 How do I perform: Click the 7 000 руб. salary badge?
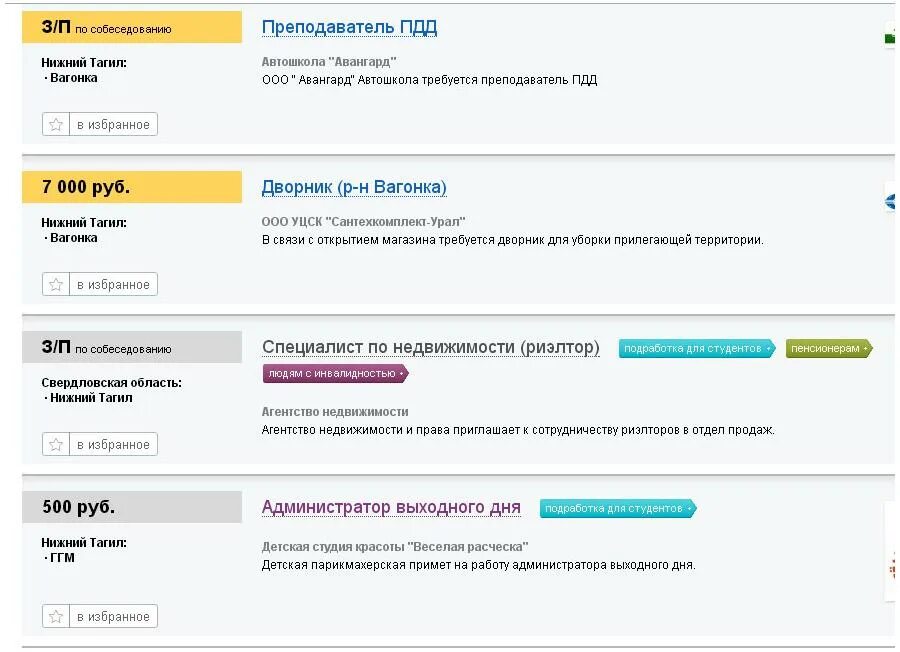[x=132, y=187]
